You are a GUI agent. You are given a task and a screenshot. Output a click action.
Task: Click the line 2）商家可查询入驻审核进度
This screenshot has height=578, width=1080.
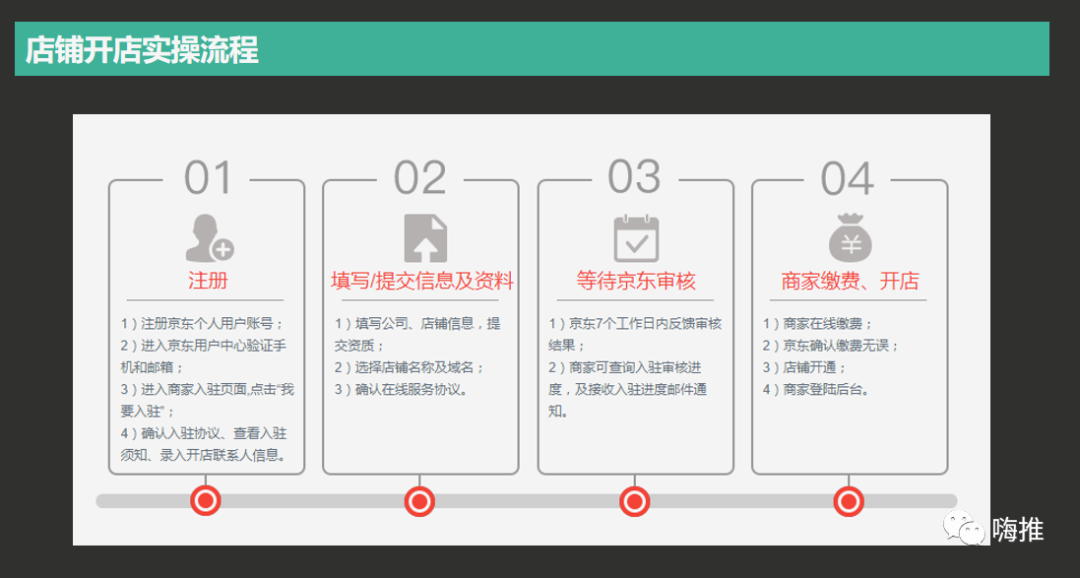pyautogui.click(x=628, y=389)
